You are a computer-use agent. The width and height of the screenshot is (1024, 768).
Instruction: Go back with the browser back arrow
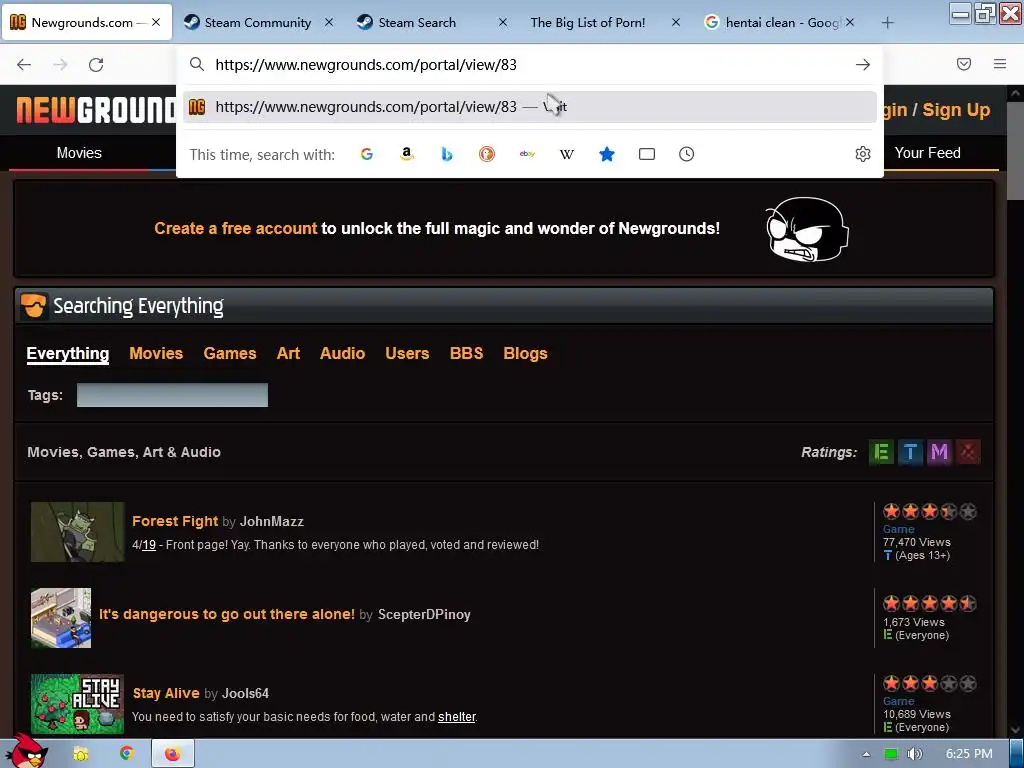(x=24, y=65)
